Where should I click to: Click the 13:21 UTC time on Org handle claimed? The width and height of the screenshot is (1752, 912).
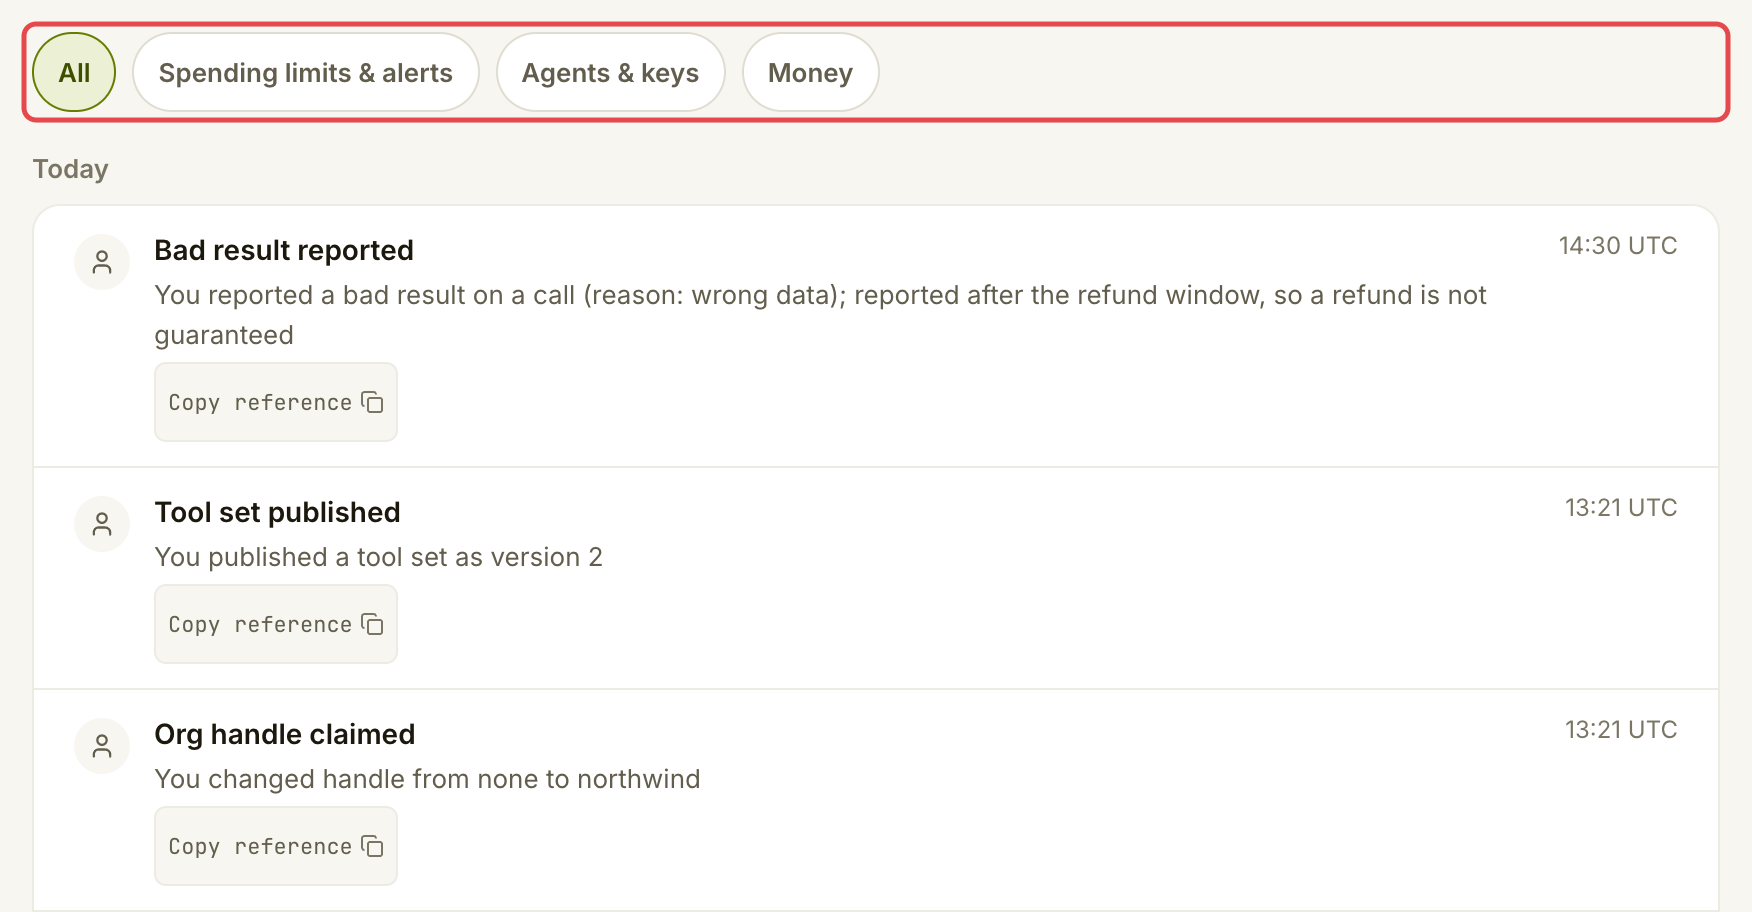tap(1621, 730)
